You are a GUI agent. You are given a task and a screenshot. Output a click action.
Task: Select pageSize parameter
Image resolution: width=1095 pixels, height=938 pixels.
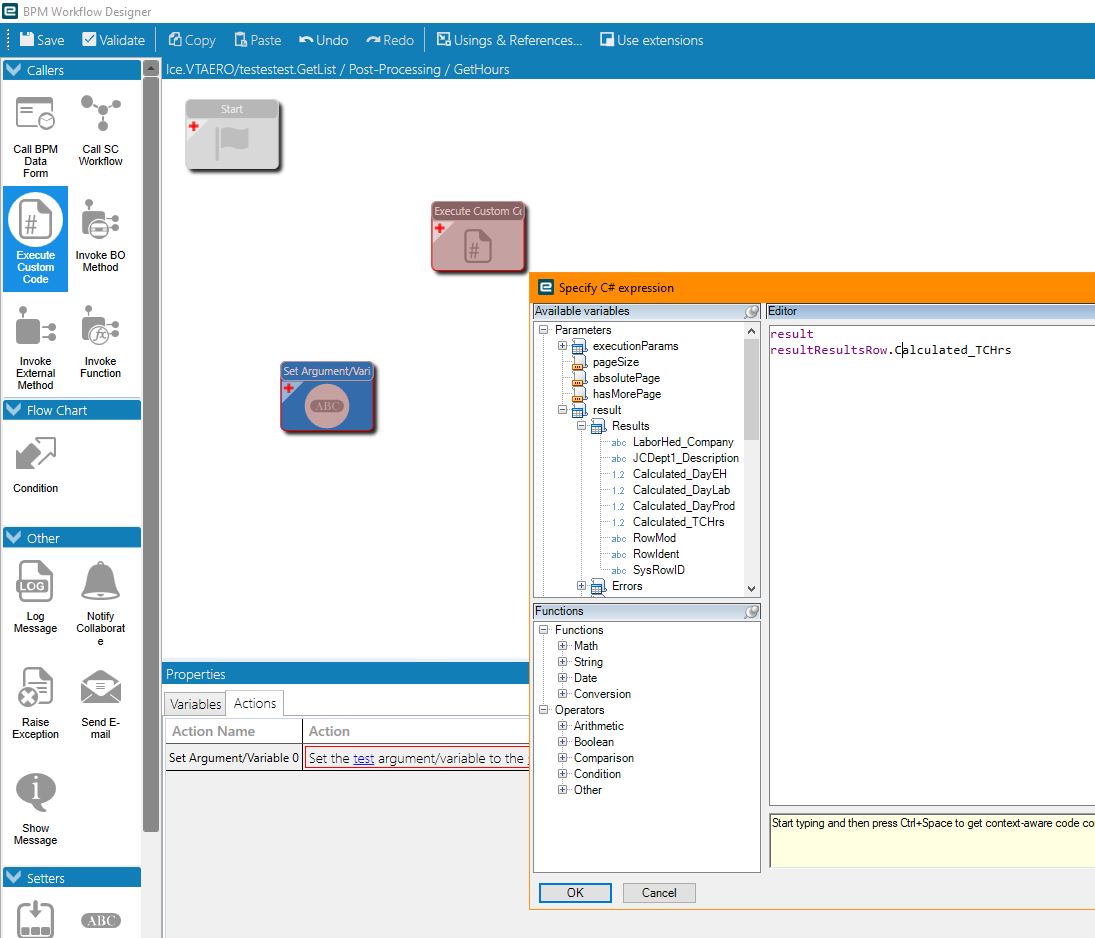[615, 362]
